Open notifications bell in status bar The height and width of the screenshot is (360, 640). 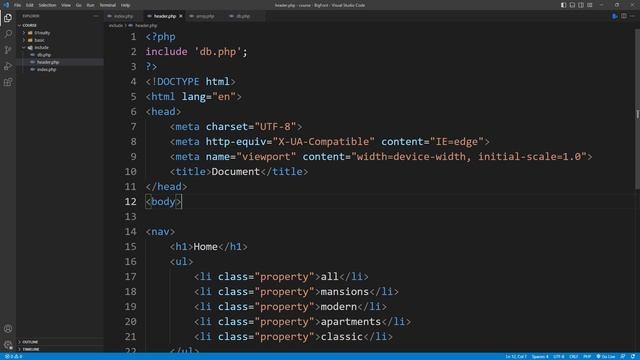point(632,356)
